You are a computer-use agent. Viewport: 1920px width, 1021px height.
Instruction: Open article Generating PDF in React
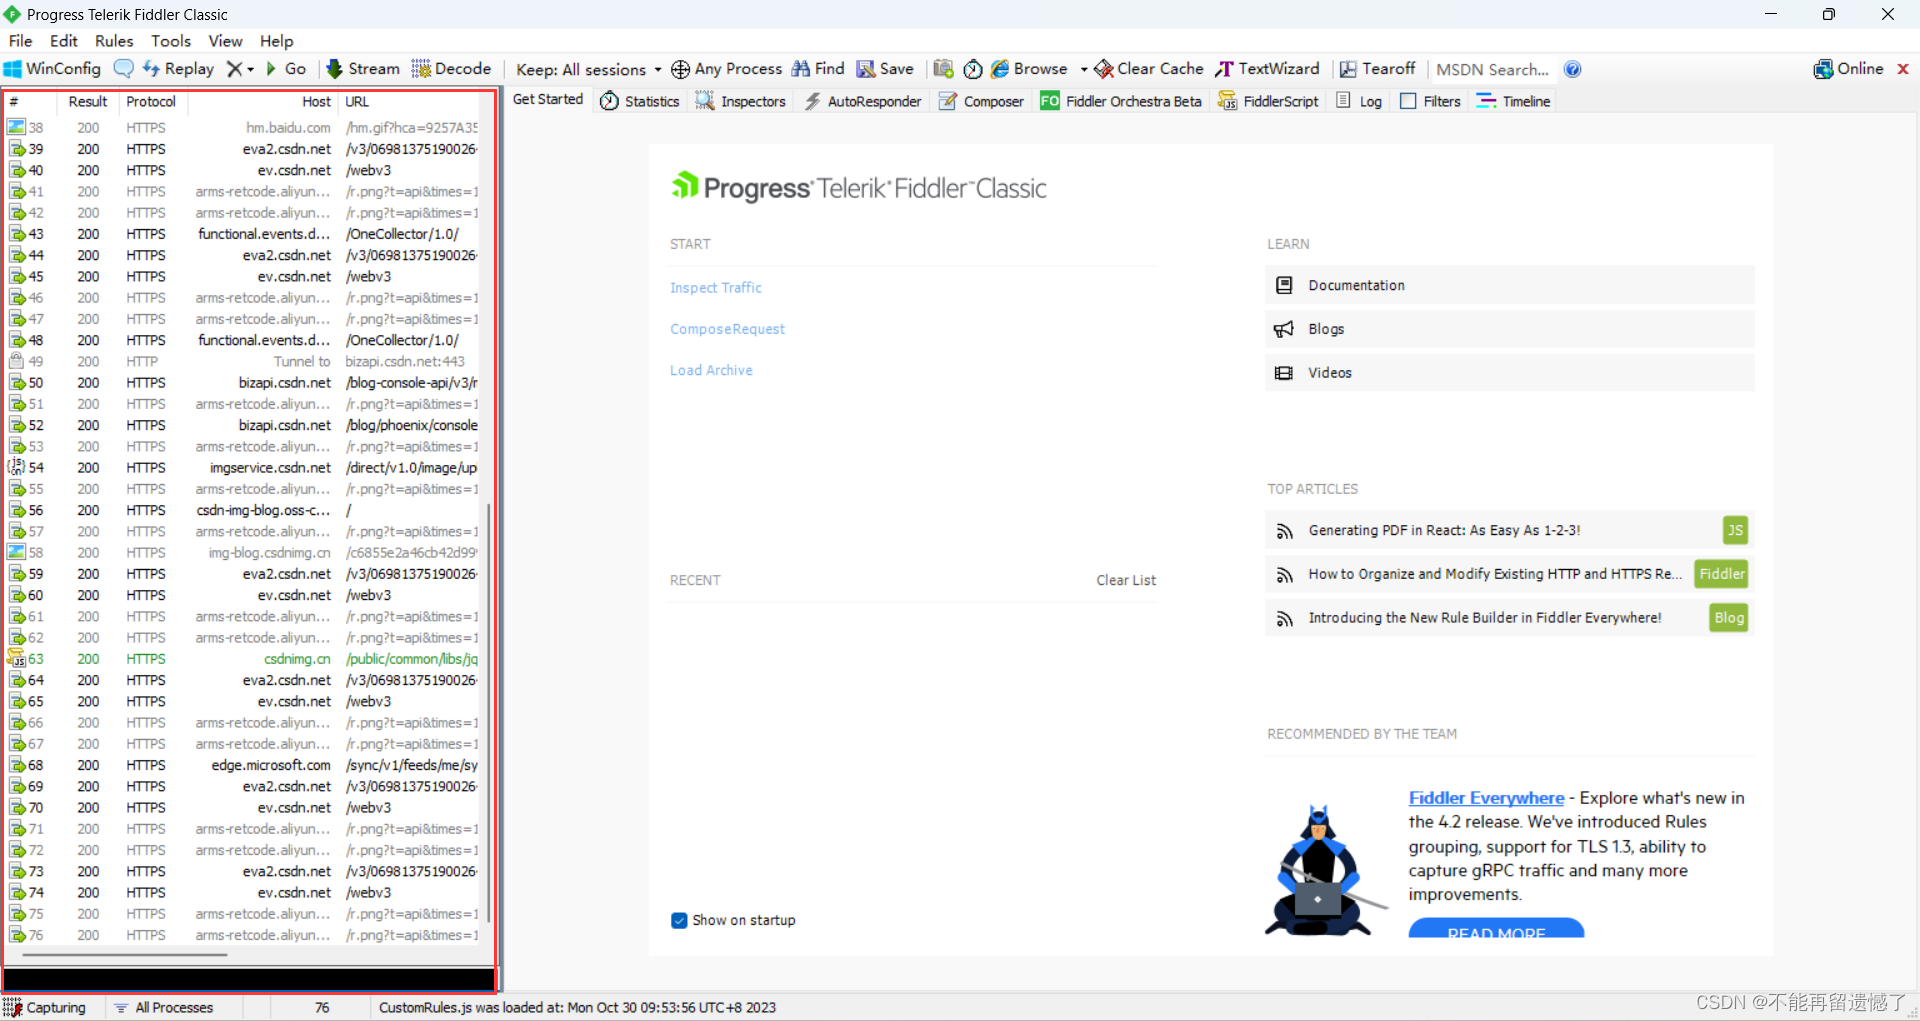(x=1510, y=530)
